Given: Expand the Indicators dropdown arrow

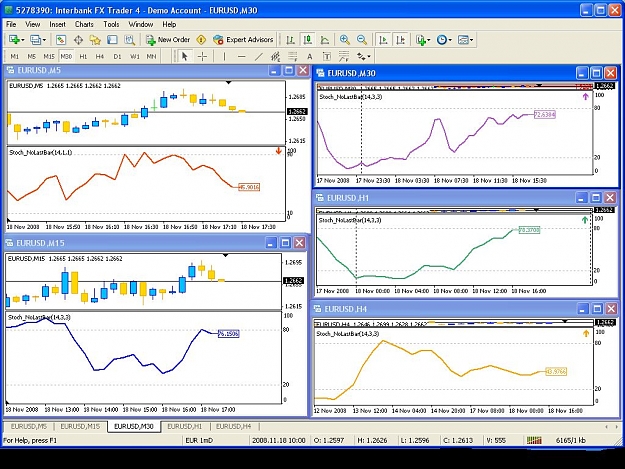Looking at the screenshot, I should 429,40.
